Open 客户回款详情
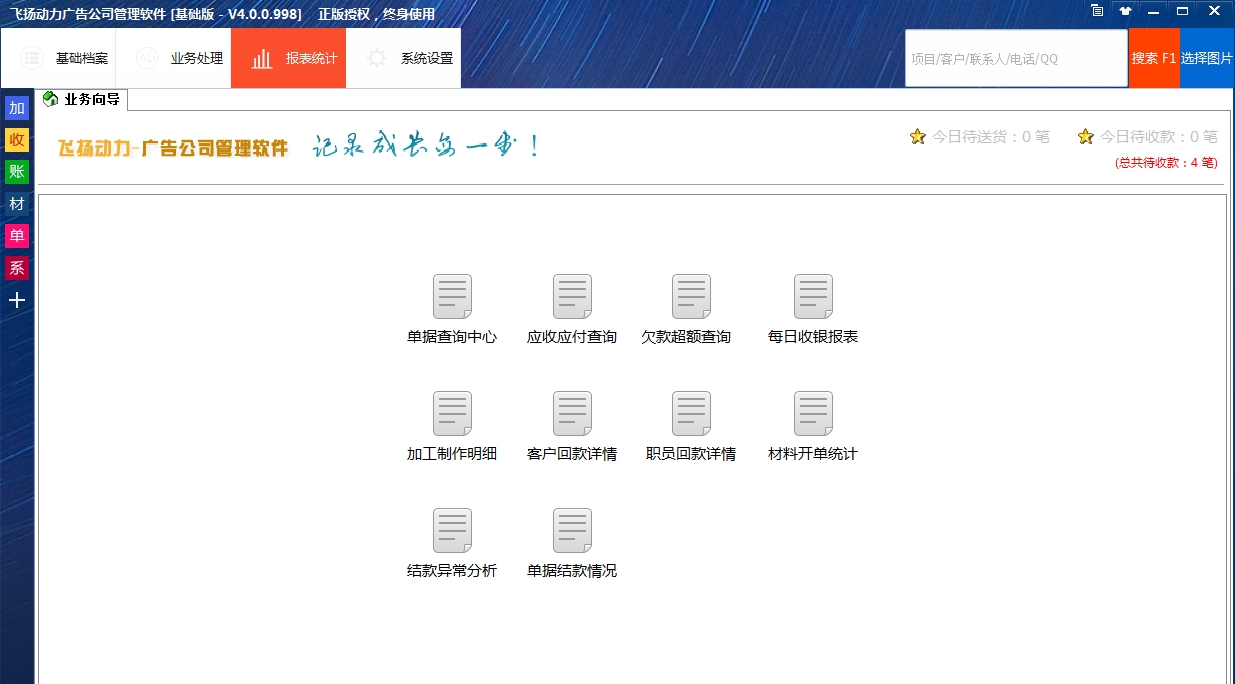 (x=572, y=424)
